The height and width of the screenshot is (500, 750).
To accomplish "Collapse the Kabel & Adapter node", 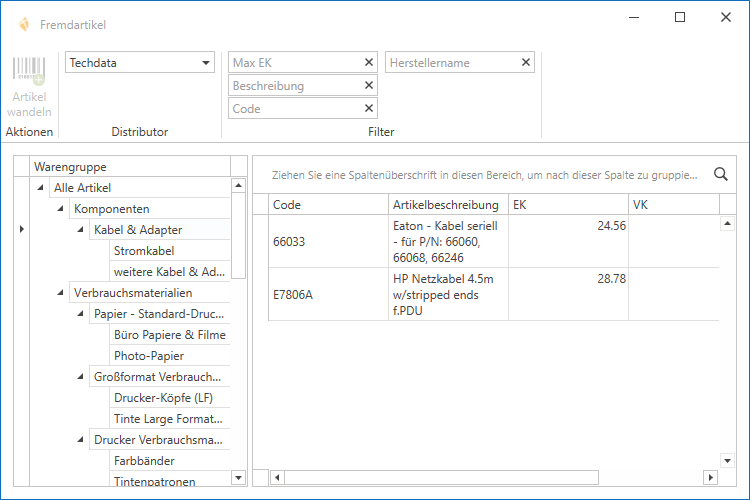I will coord(80,230).
